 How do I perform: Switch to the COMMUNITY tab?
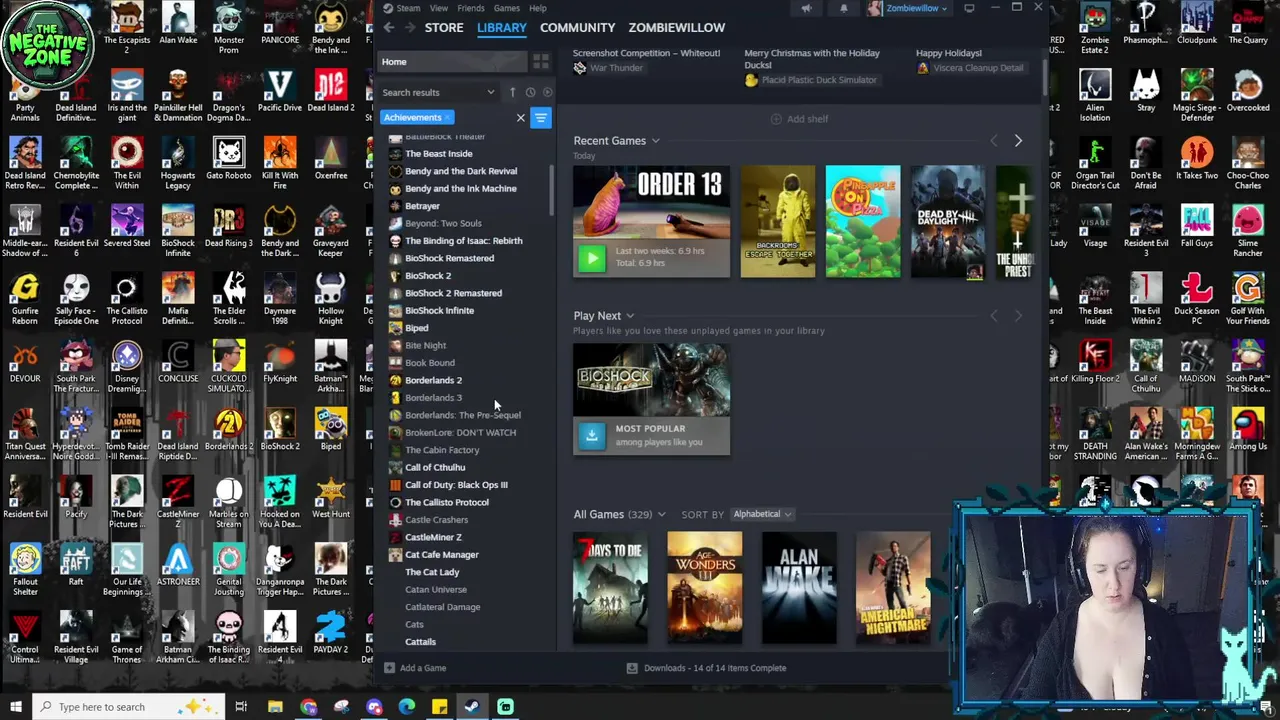pyautogui.click(x=577, y=28)
